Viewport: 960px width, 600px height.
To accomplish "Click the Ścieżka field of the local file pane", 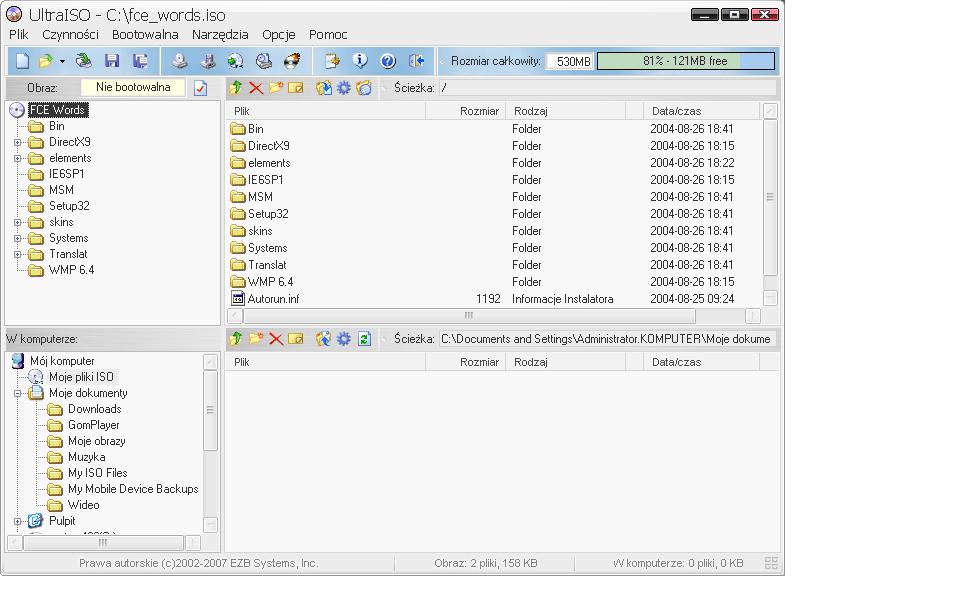I will coord(607,339).
